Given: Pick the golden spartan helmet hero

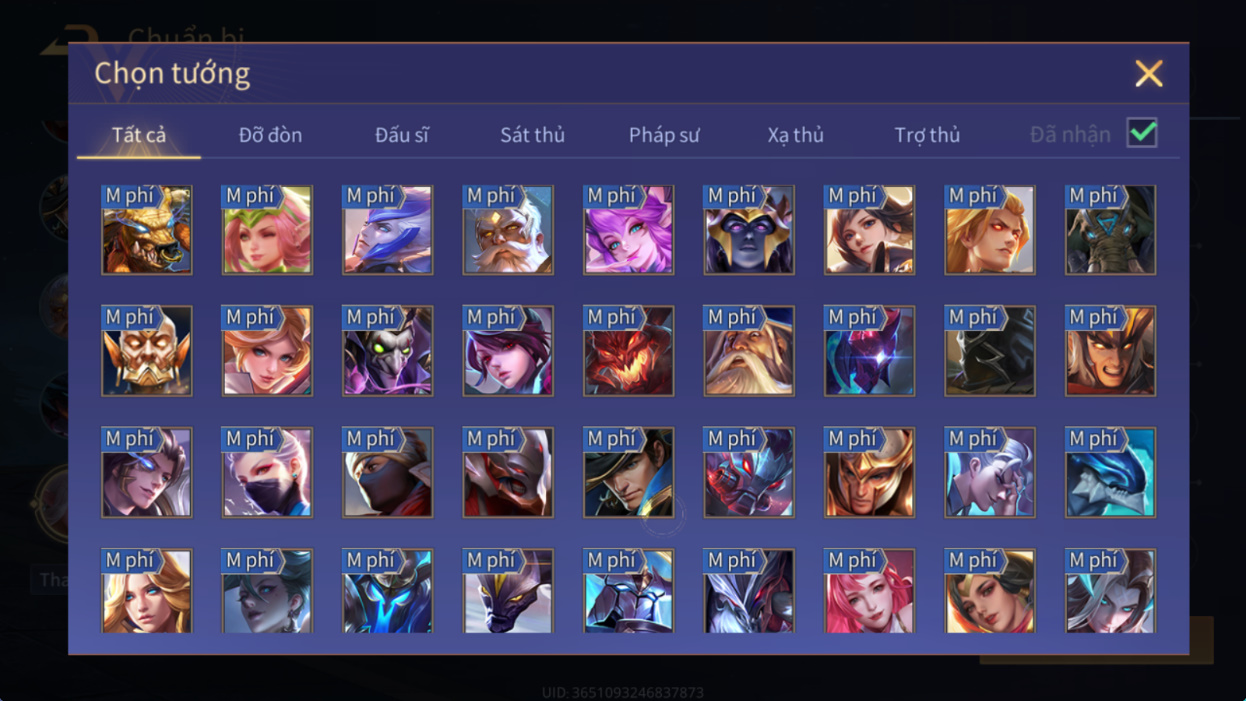Looking at the screenshot, I should [870, 472].
